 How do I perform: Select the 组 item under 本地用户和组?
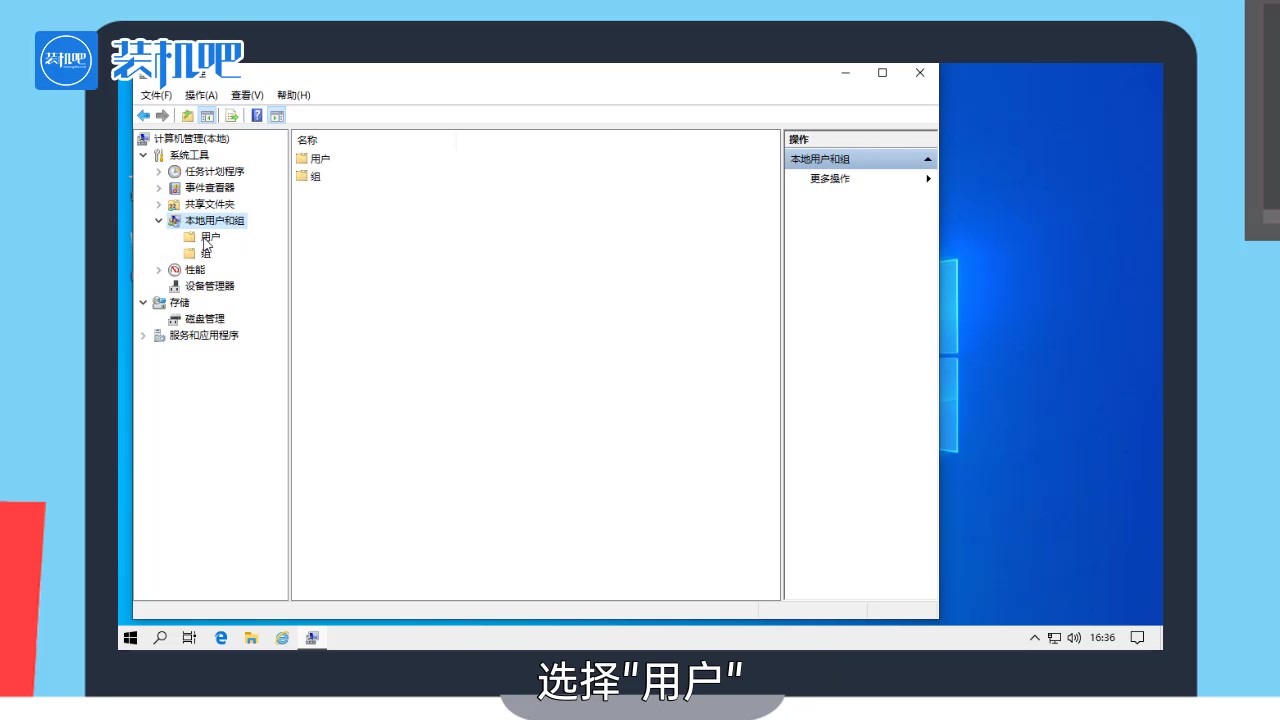[205, 253]
